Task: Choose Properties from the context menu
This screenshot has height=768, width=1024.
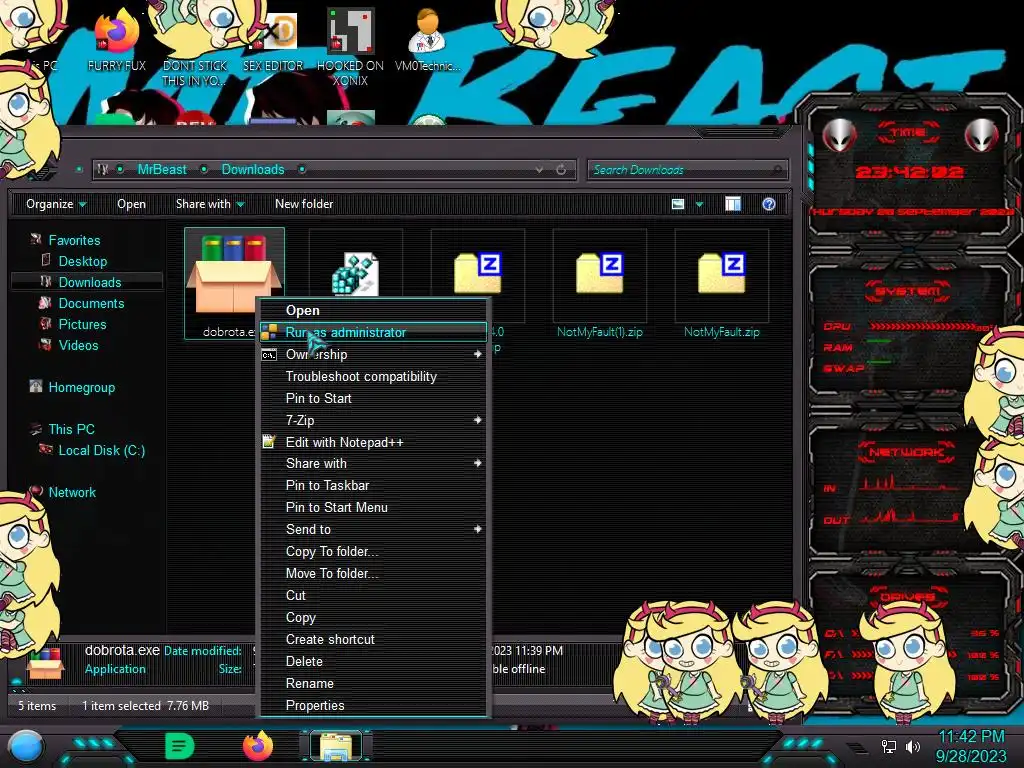Action: pos(374,705)
